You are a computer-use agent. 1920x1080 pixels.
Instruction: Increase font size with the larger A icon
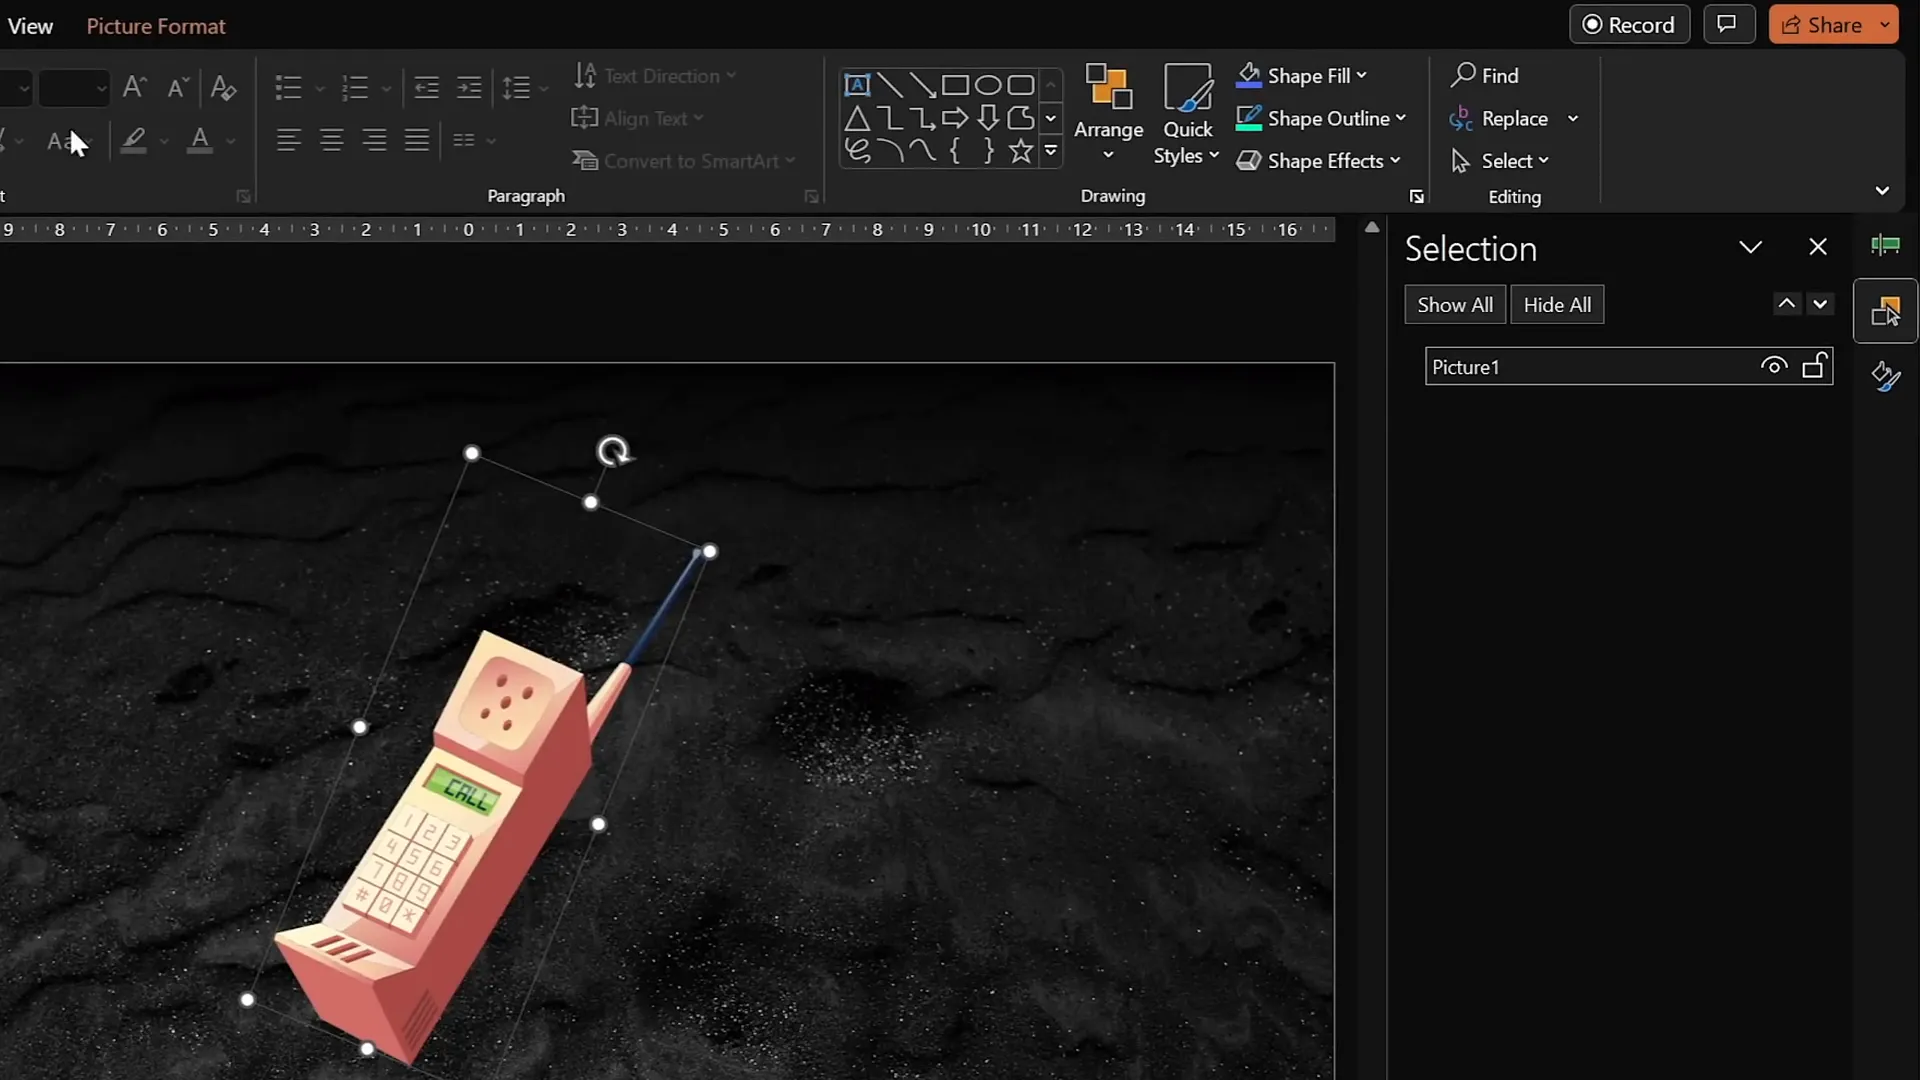(134, 87)
